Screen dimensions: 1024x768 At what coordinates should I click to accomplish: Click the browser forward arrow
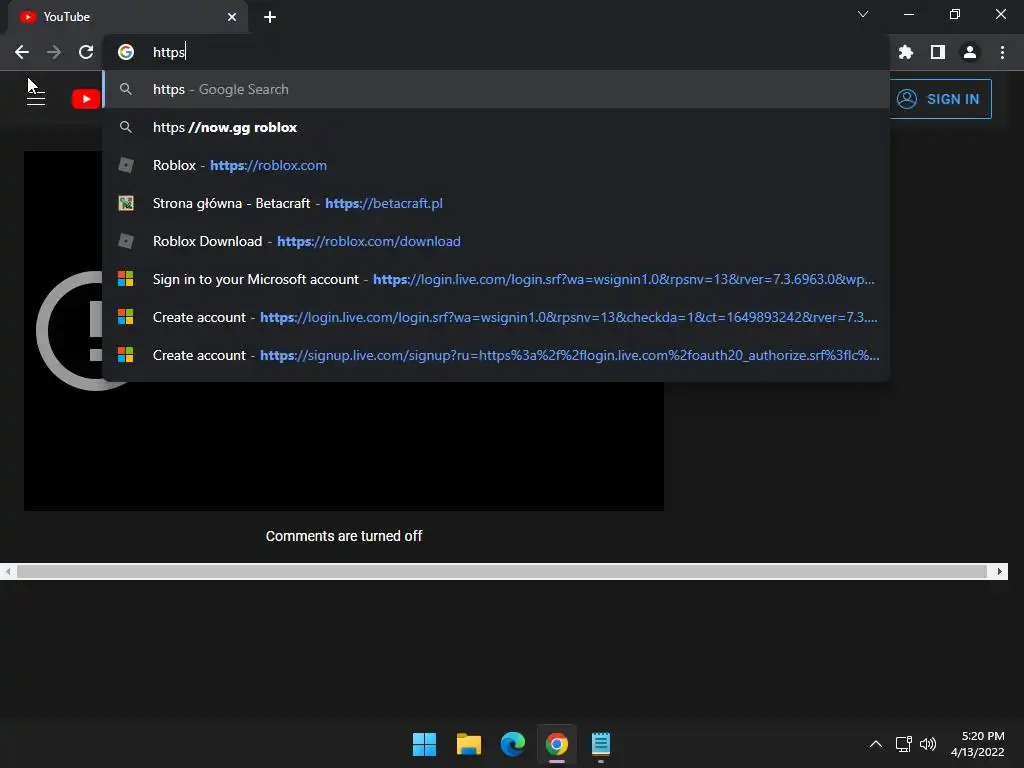[x=54, y=52]
